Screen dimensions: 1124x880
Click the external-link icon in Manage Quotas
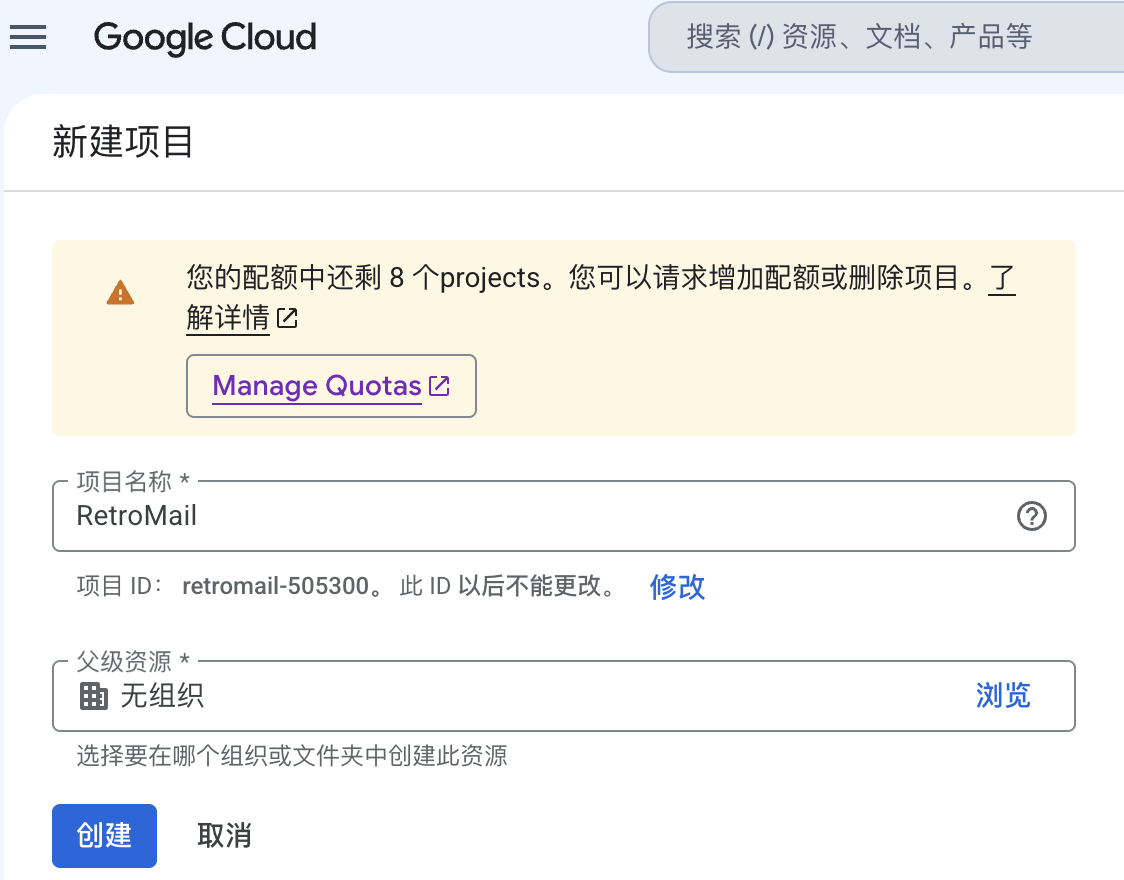[x=439, y=386]
